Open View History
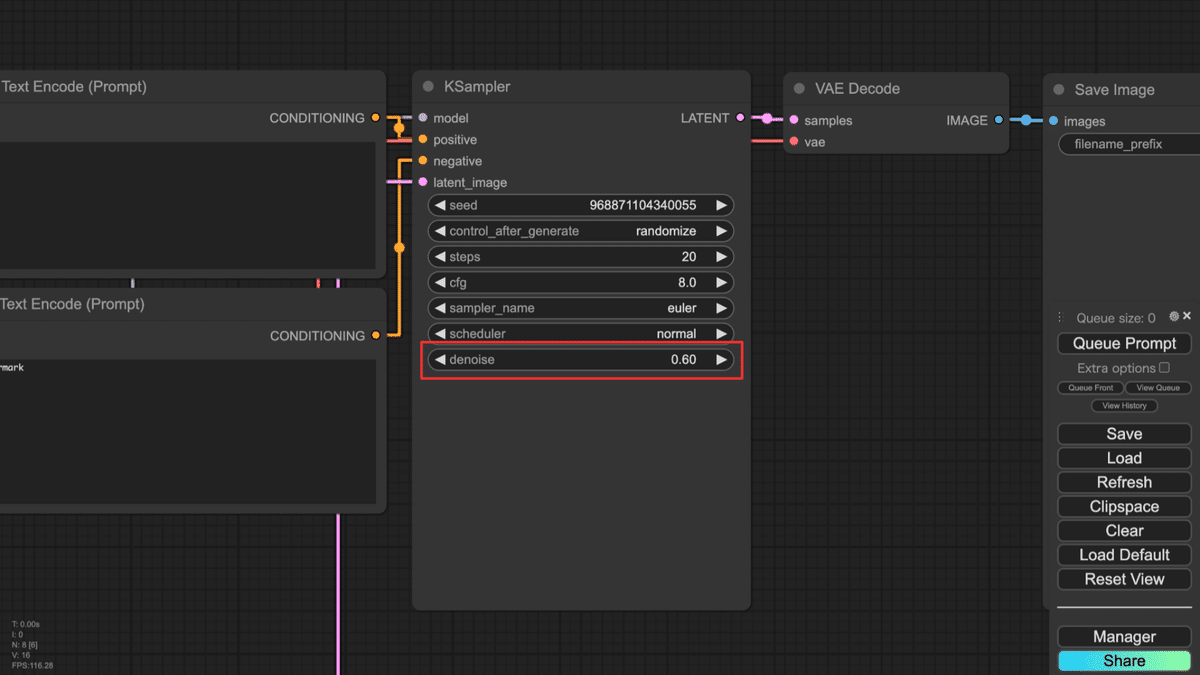 [1124, 406]
